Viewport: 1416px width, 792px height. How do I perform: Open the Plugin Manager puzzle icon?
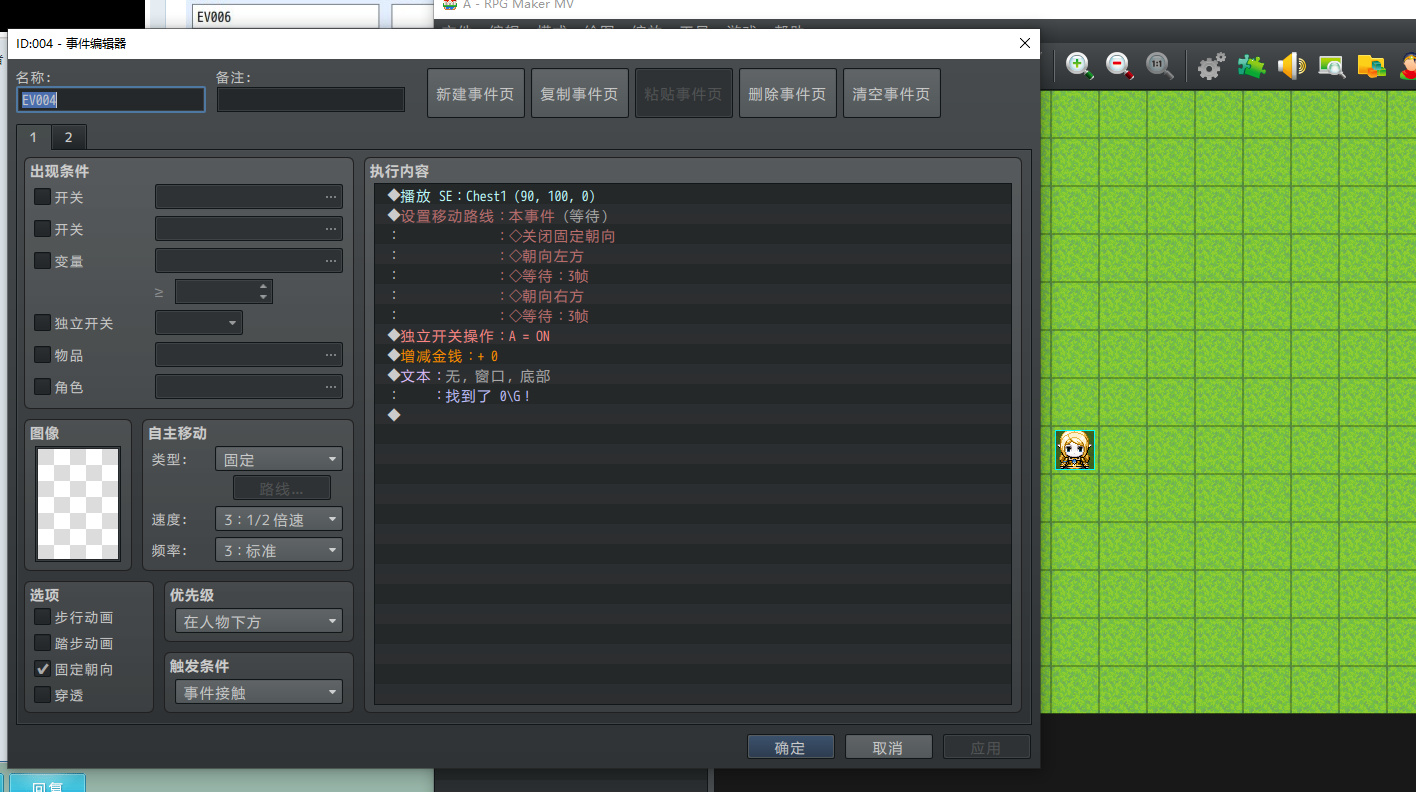pos(1251,66)
